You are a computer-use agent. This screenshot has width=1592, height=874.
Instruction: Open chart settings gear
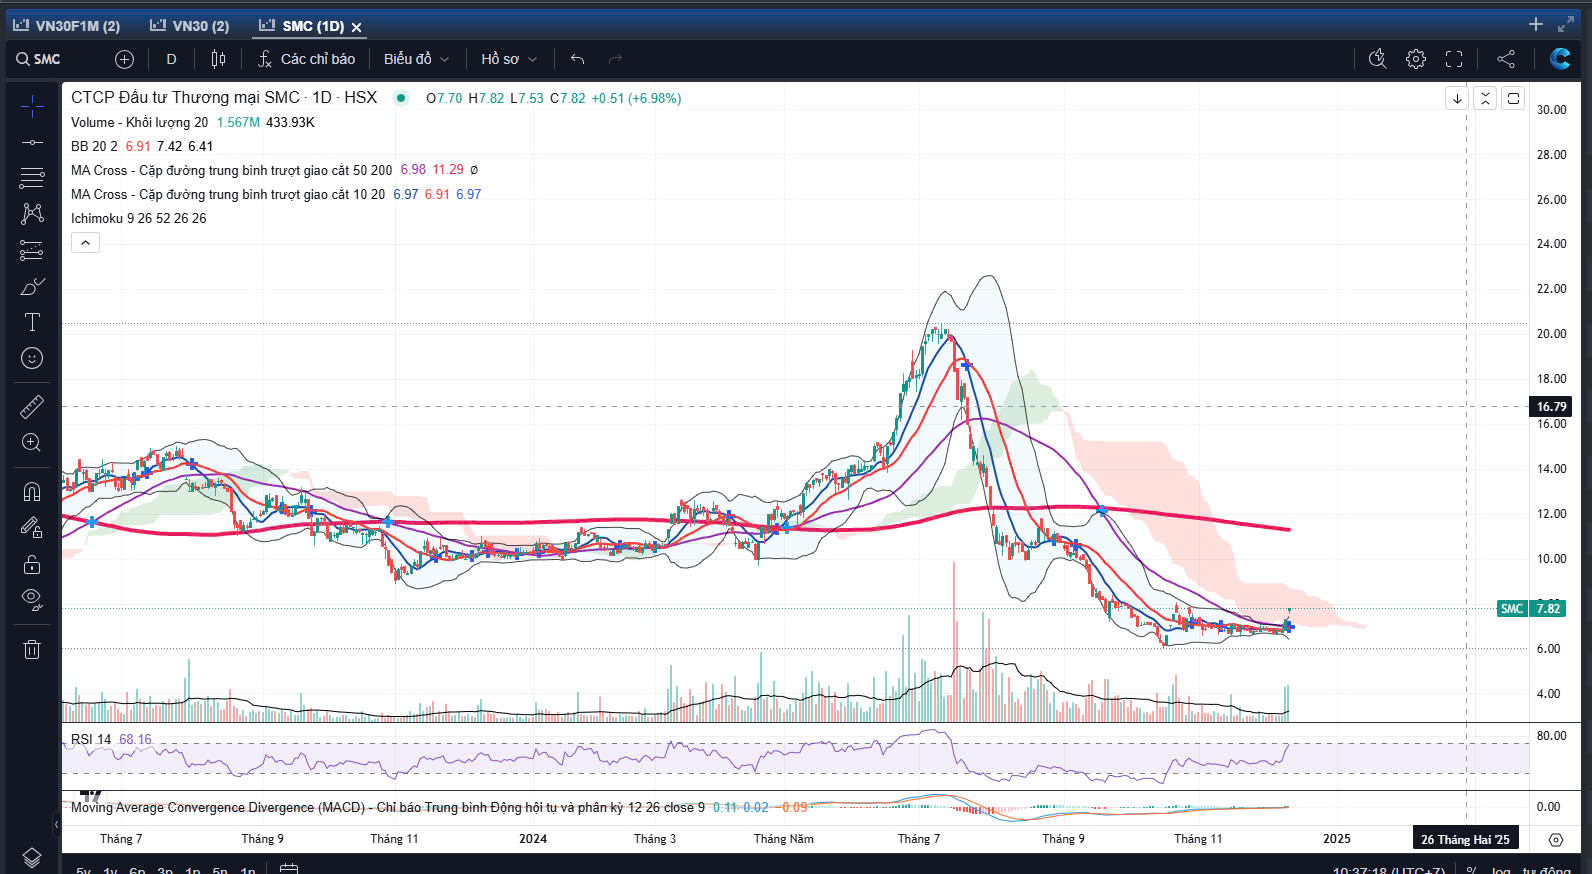click(x=1415, y=59)
